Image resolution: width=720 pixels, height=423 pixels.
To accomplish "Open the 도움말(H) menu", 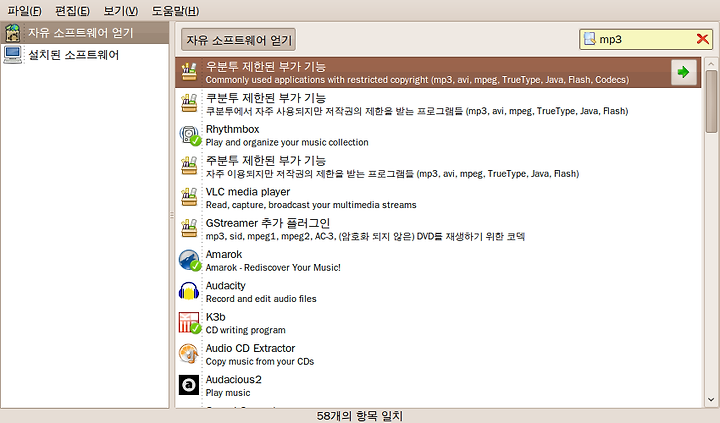I will [175, 11].
